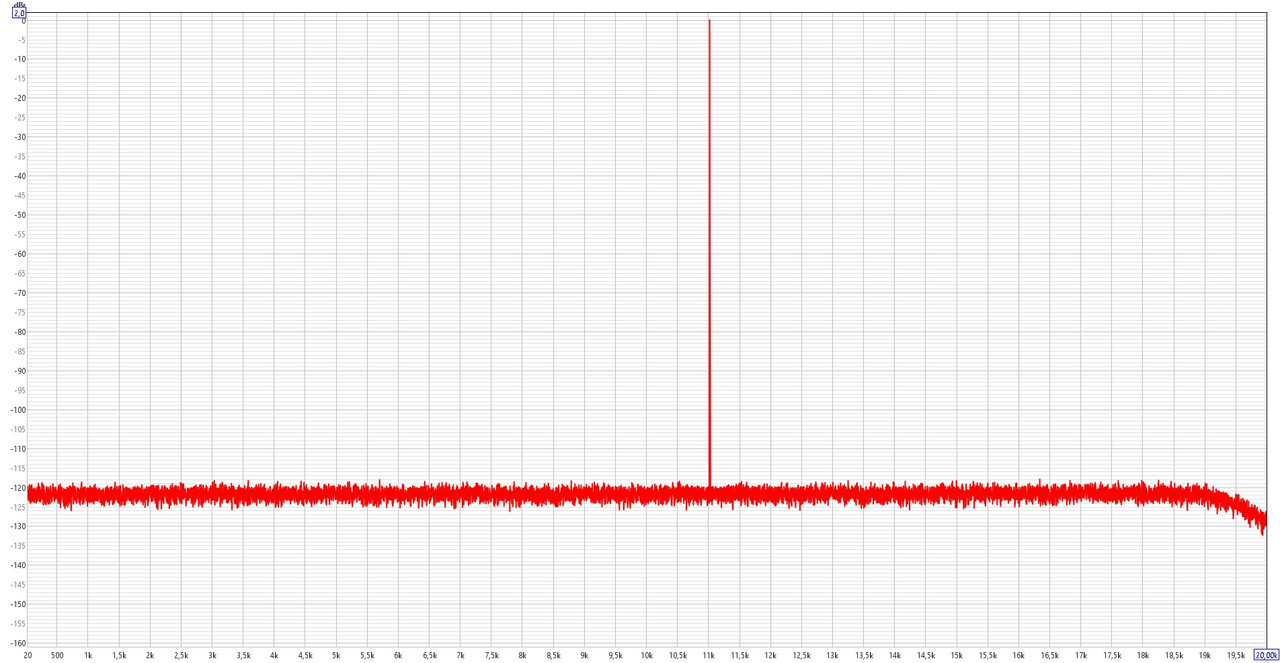Click the dBr unit label

pyautogui.click(x=19, y=4)
